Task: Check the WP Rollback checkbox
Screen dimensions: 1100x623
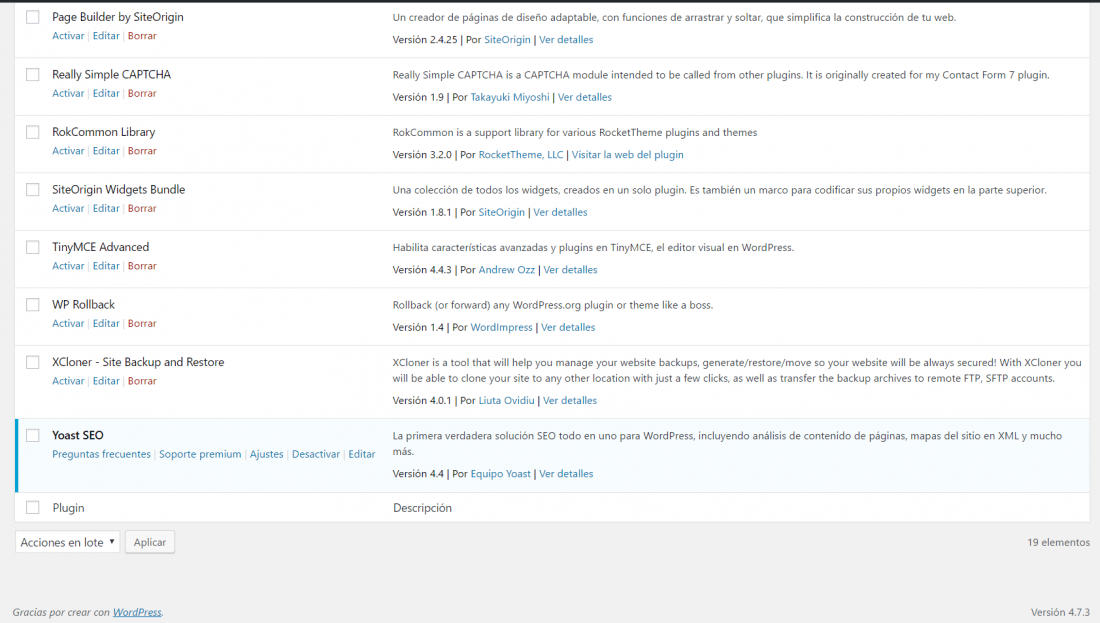Action: (x=33, y=304)
